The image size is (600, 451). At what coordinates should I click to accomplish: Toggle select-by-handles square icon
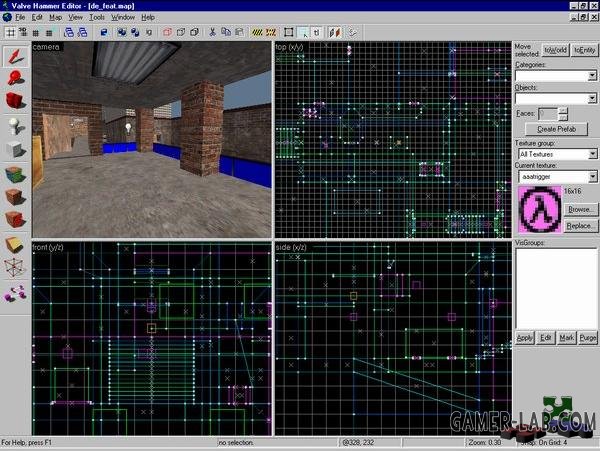[x=289, y=33]
